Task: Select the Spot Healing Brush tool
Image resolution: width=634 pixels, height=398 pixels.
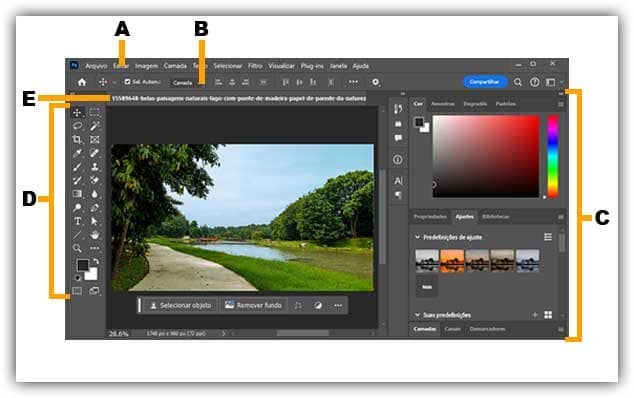Action: (x=95, y=153)
